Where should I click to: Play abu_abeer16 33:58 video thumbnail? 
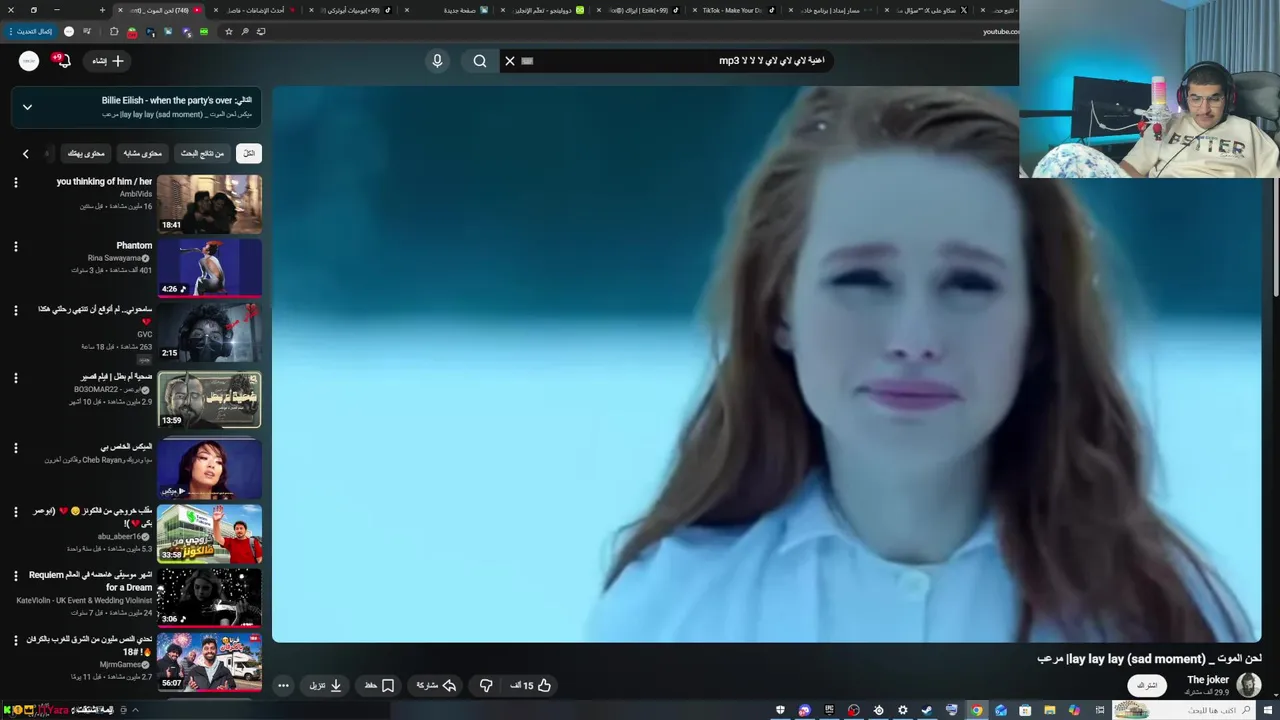[x=209, y=533]
